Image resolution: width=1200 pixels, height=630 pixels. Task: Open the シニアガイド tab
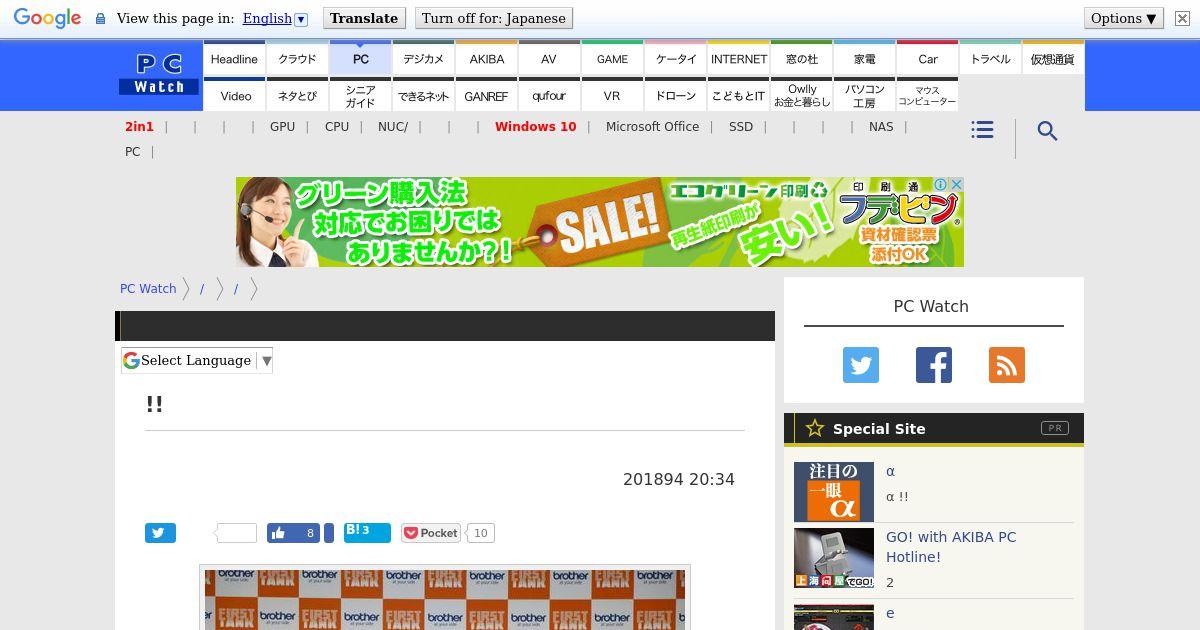coord(360,95)
